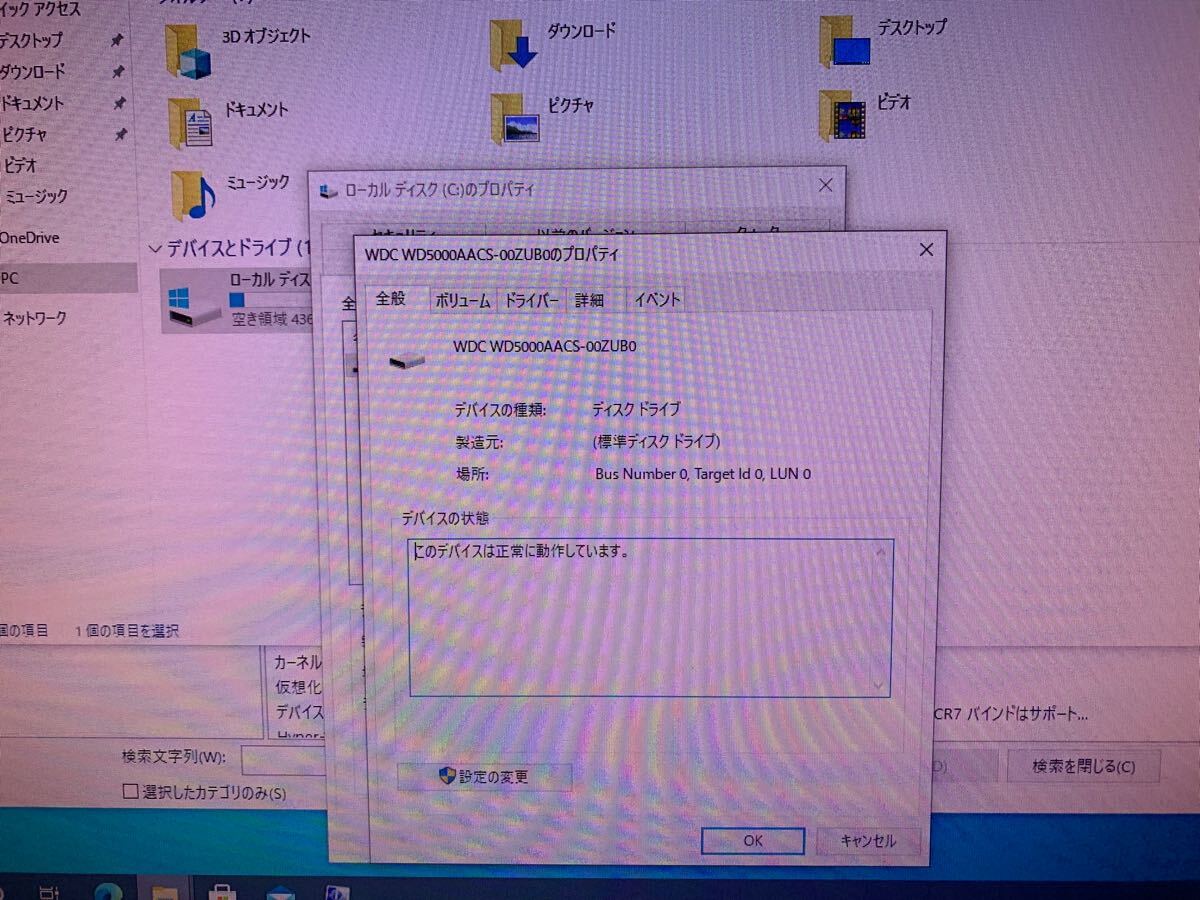The image size is (1200, 900).
Task: Click the 検索を閉じる(C) button
Action: tap(1084, 767)
